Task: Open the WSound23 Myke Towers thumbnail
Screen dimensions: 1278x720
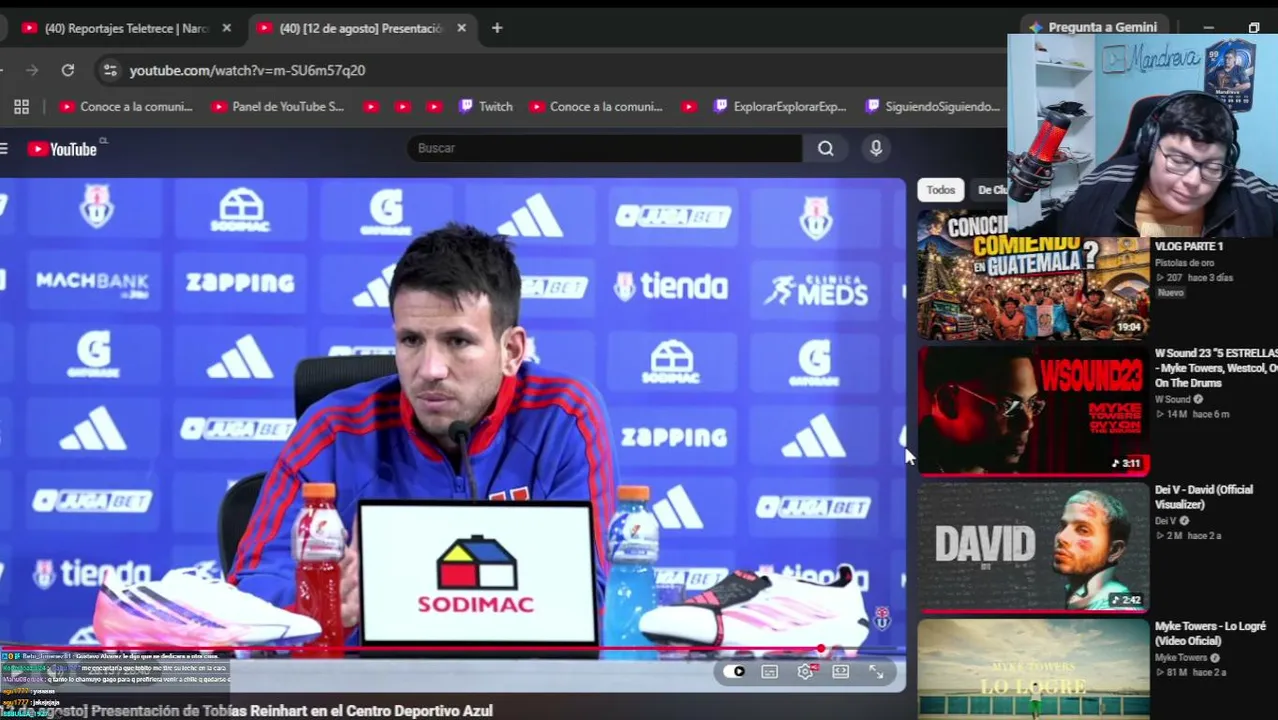Action: point(1033,410)
